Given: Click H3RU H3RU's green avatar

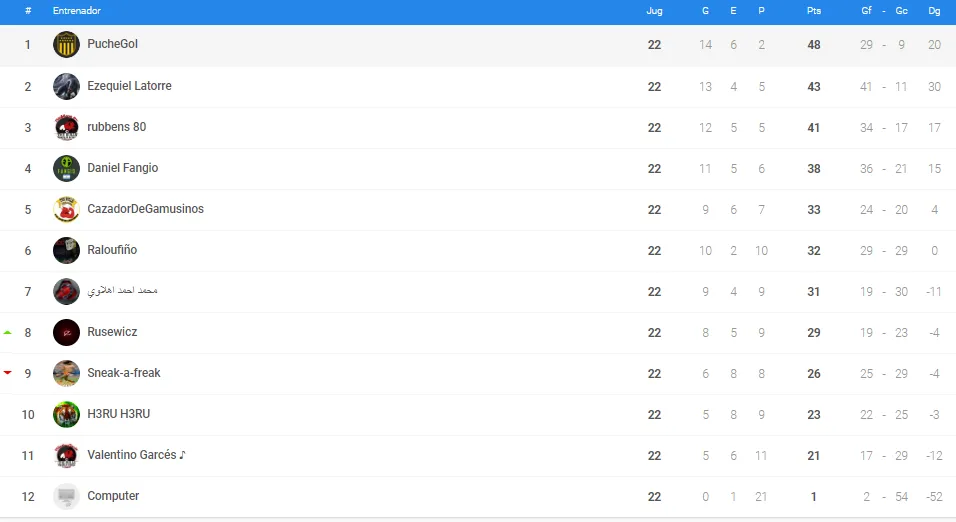Looking at the screenshot, I should pos(66,415).
